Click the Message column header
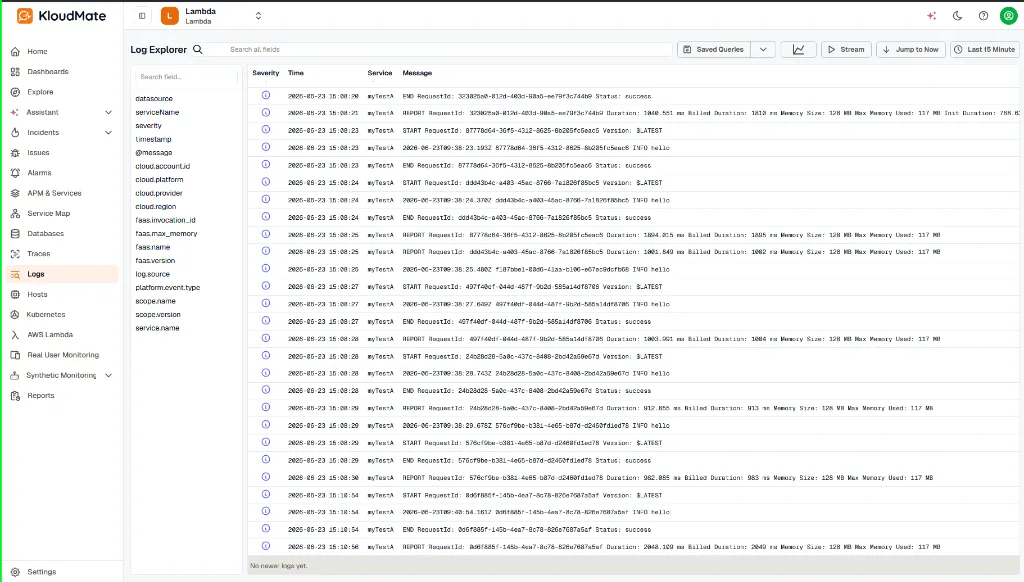This screenshot has height=582, width=1024. 417,73
